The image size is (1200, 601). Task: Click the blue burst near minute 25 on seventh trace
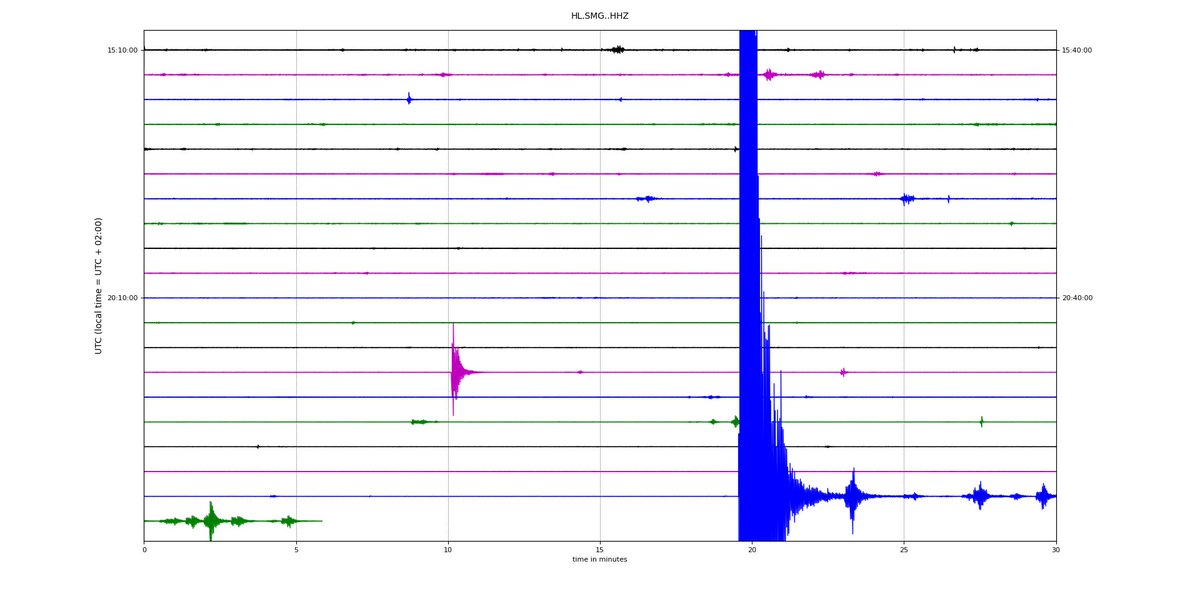(x=907, y=199)
